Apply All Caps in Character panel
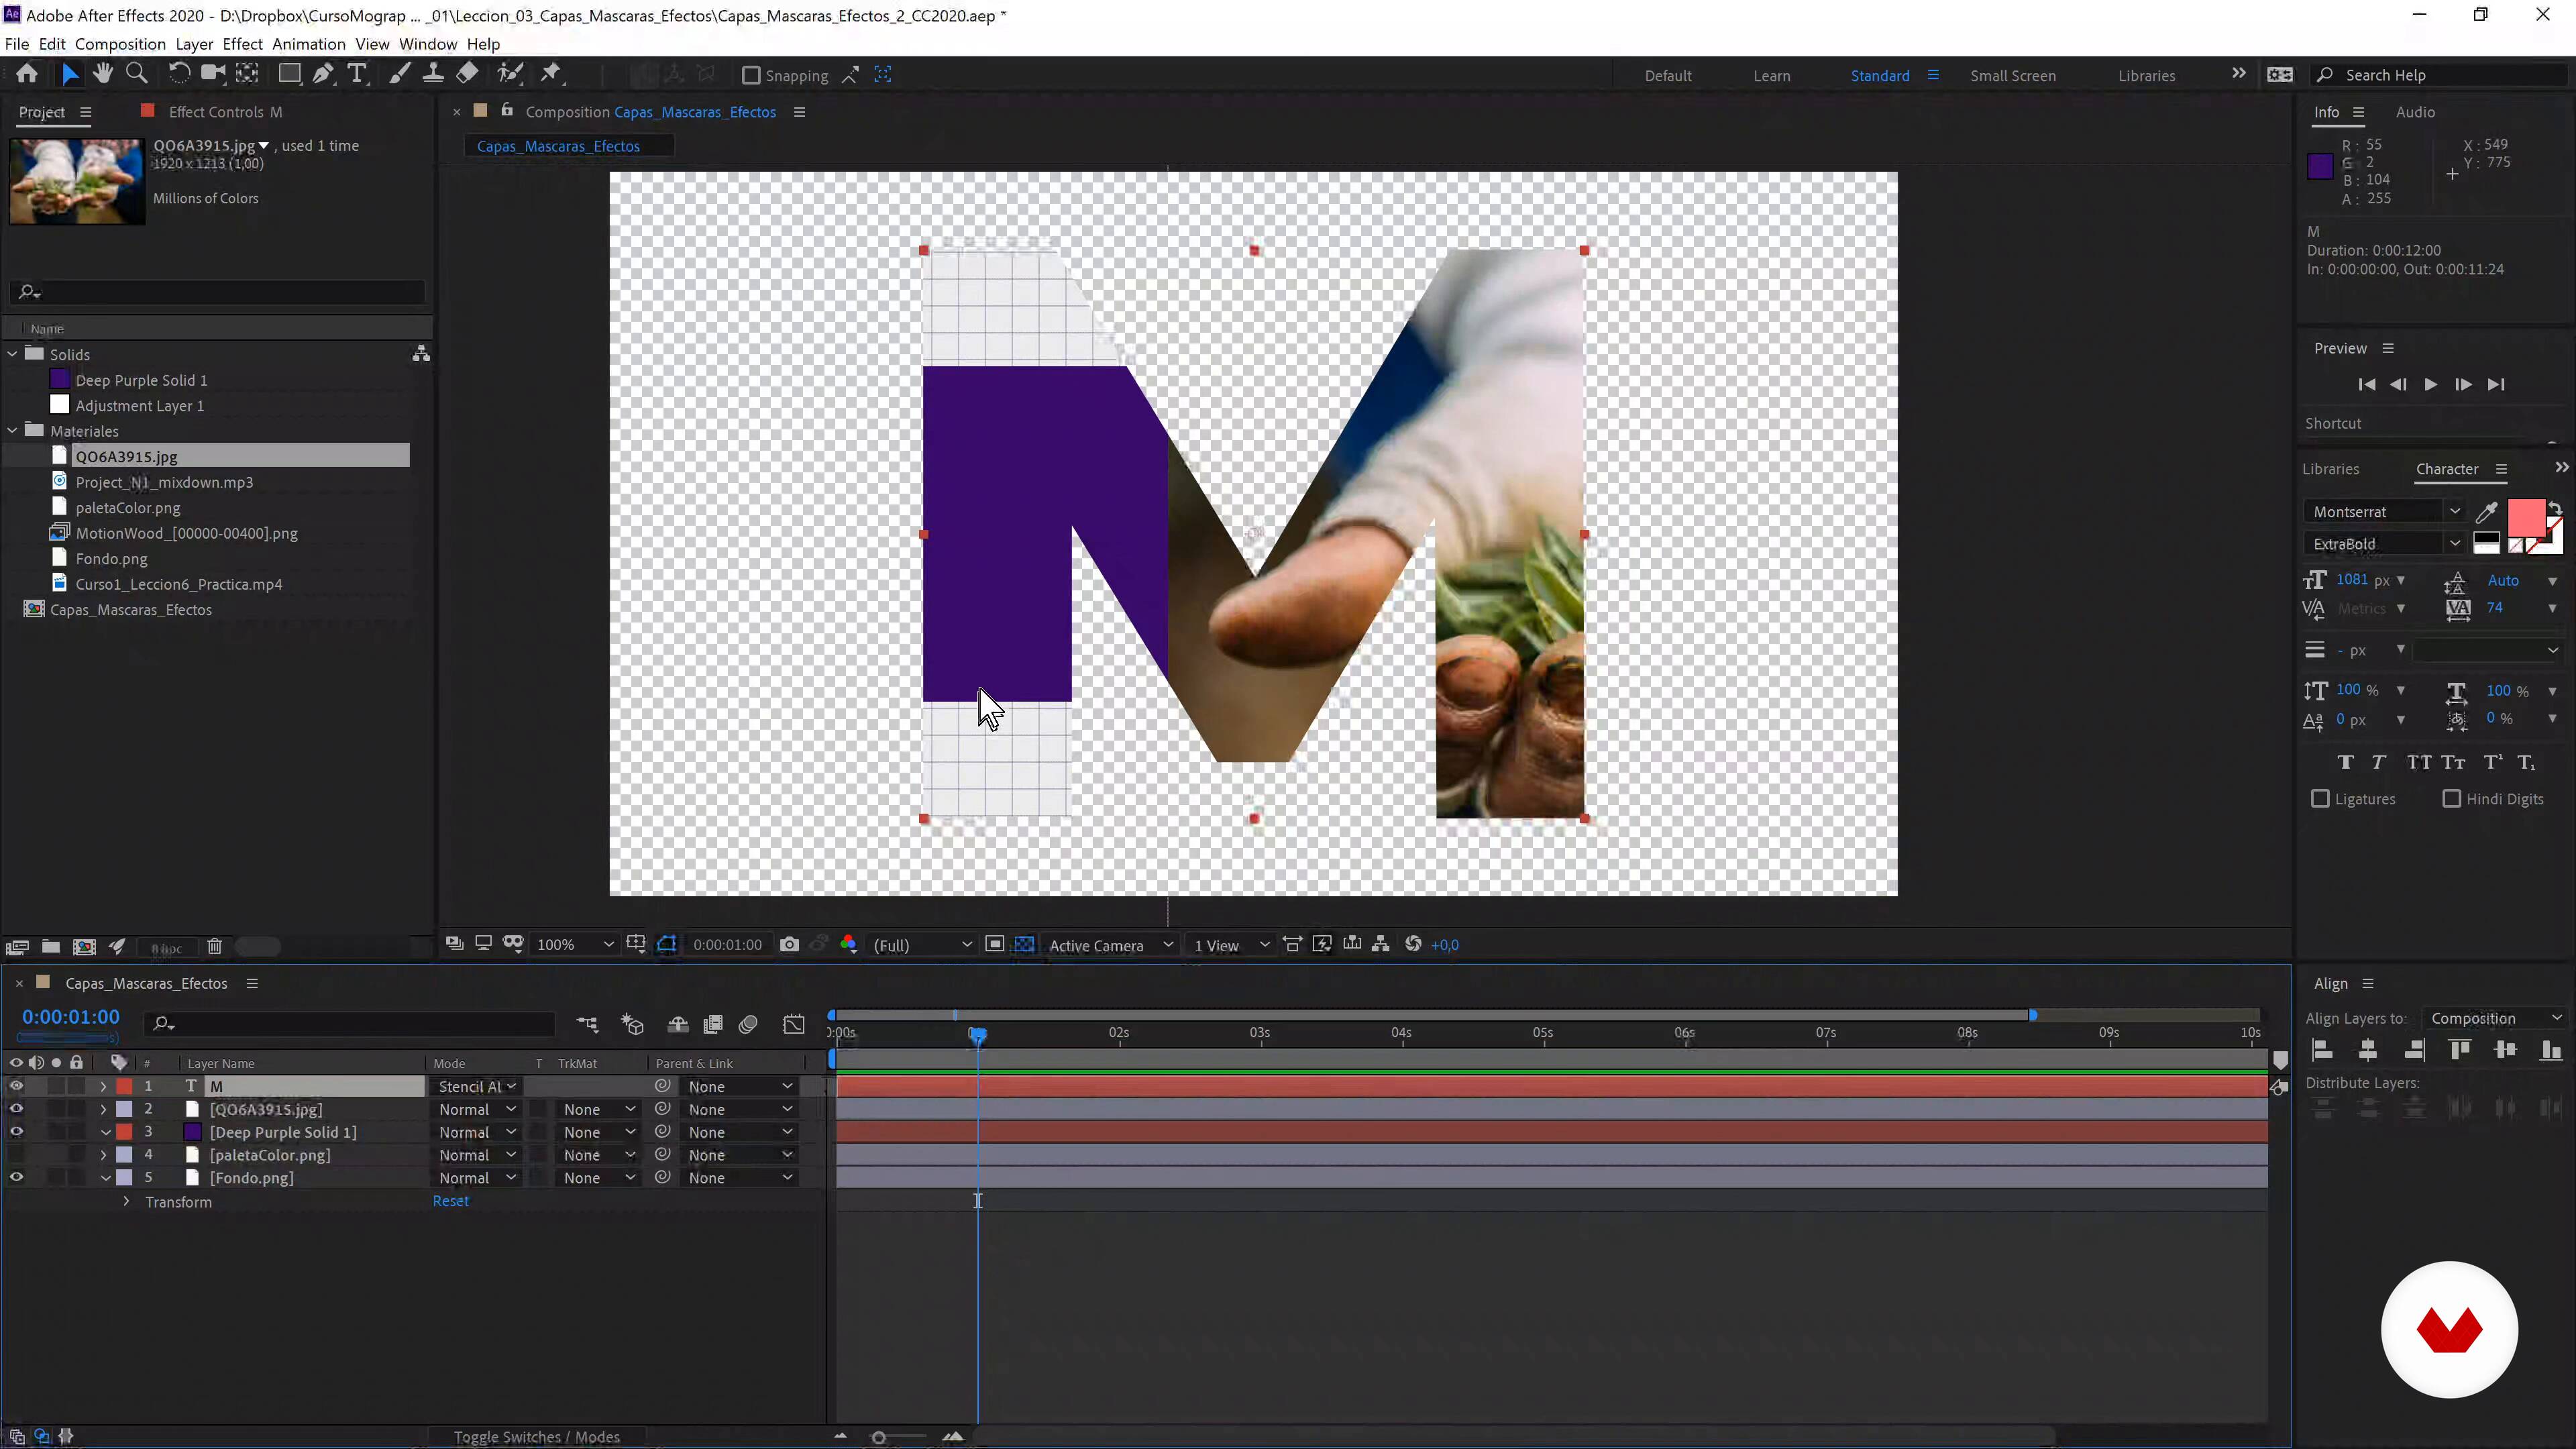 (2419, 763)
